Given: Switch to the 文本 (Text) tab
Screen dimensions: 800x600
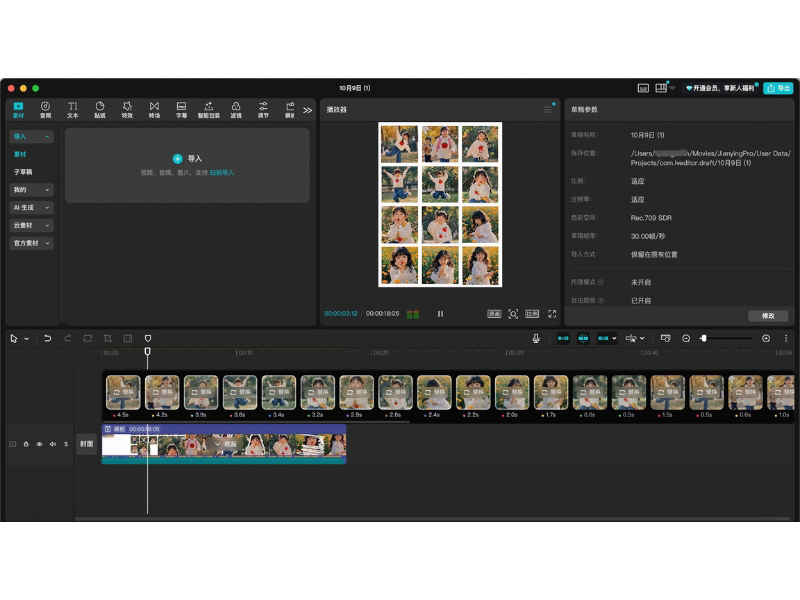Looking at the screenshot, I should (x=72, y=109).
